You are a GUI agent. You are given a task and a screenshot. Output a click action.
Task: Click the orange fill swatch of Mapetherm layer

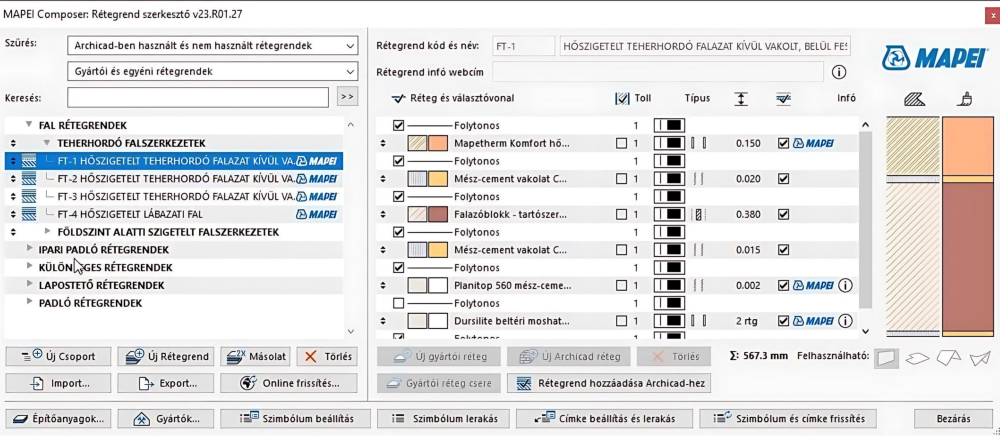point(437,143)
